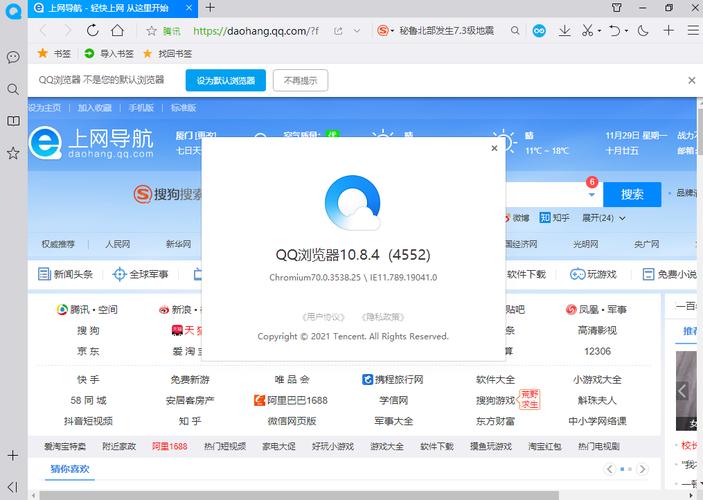Open the 用户协议 link in dialog
The height and width of the screenshot is (500, 703).
click(323, 317)
